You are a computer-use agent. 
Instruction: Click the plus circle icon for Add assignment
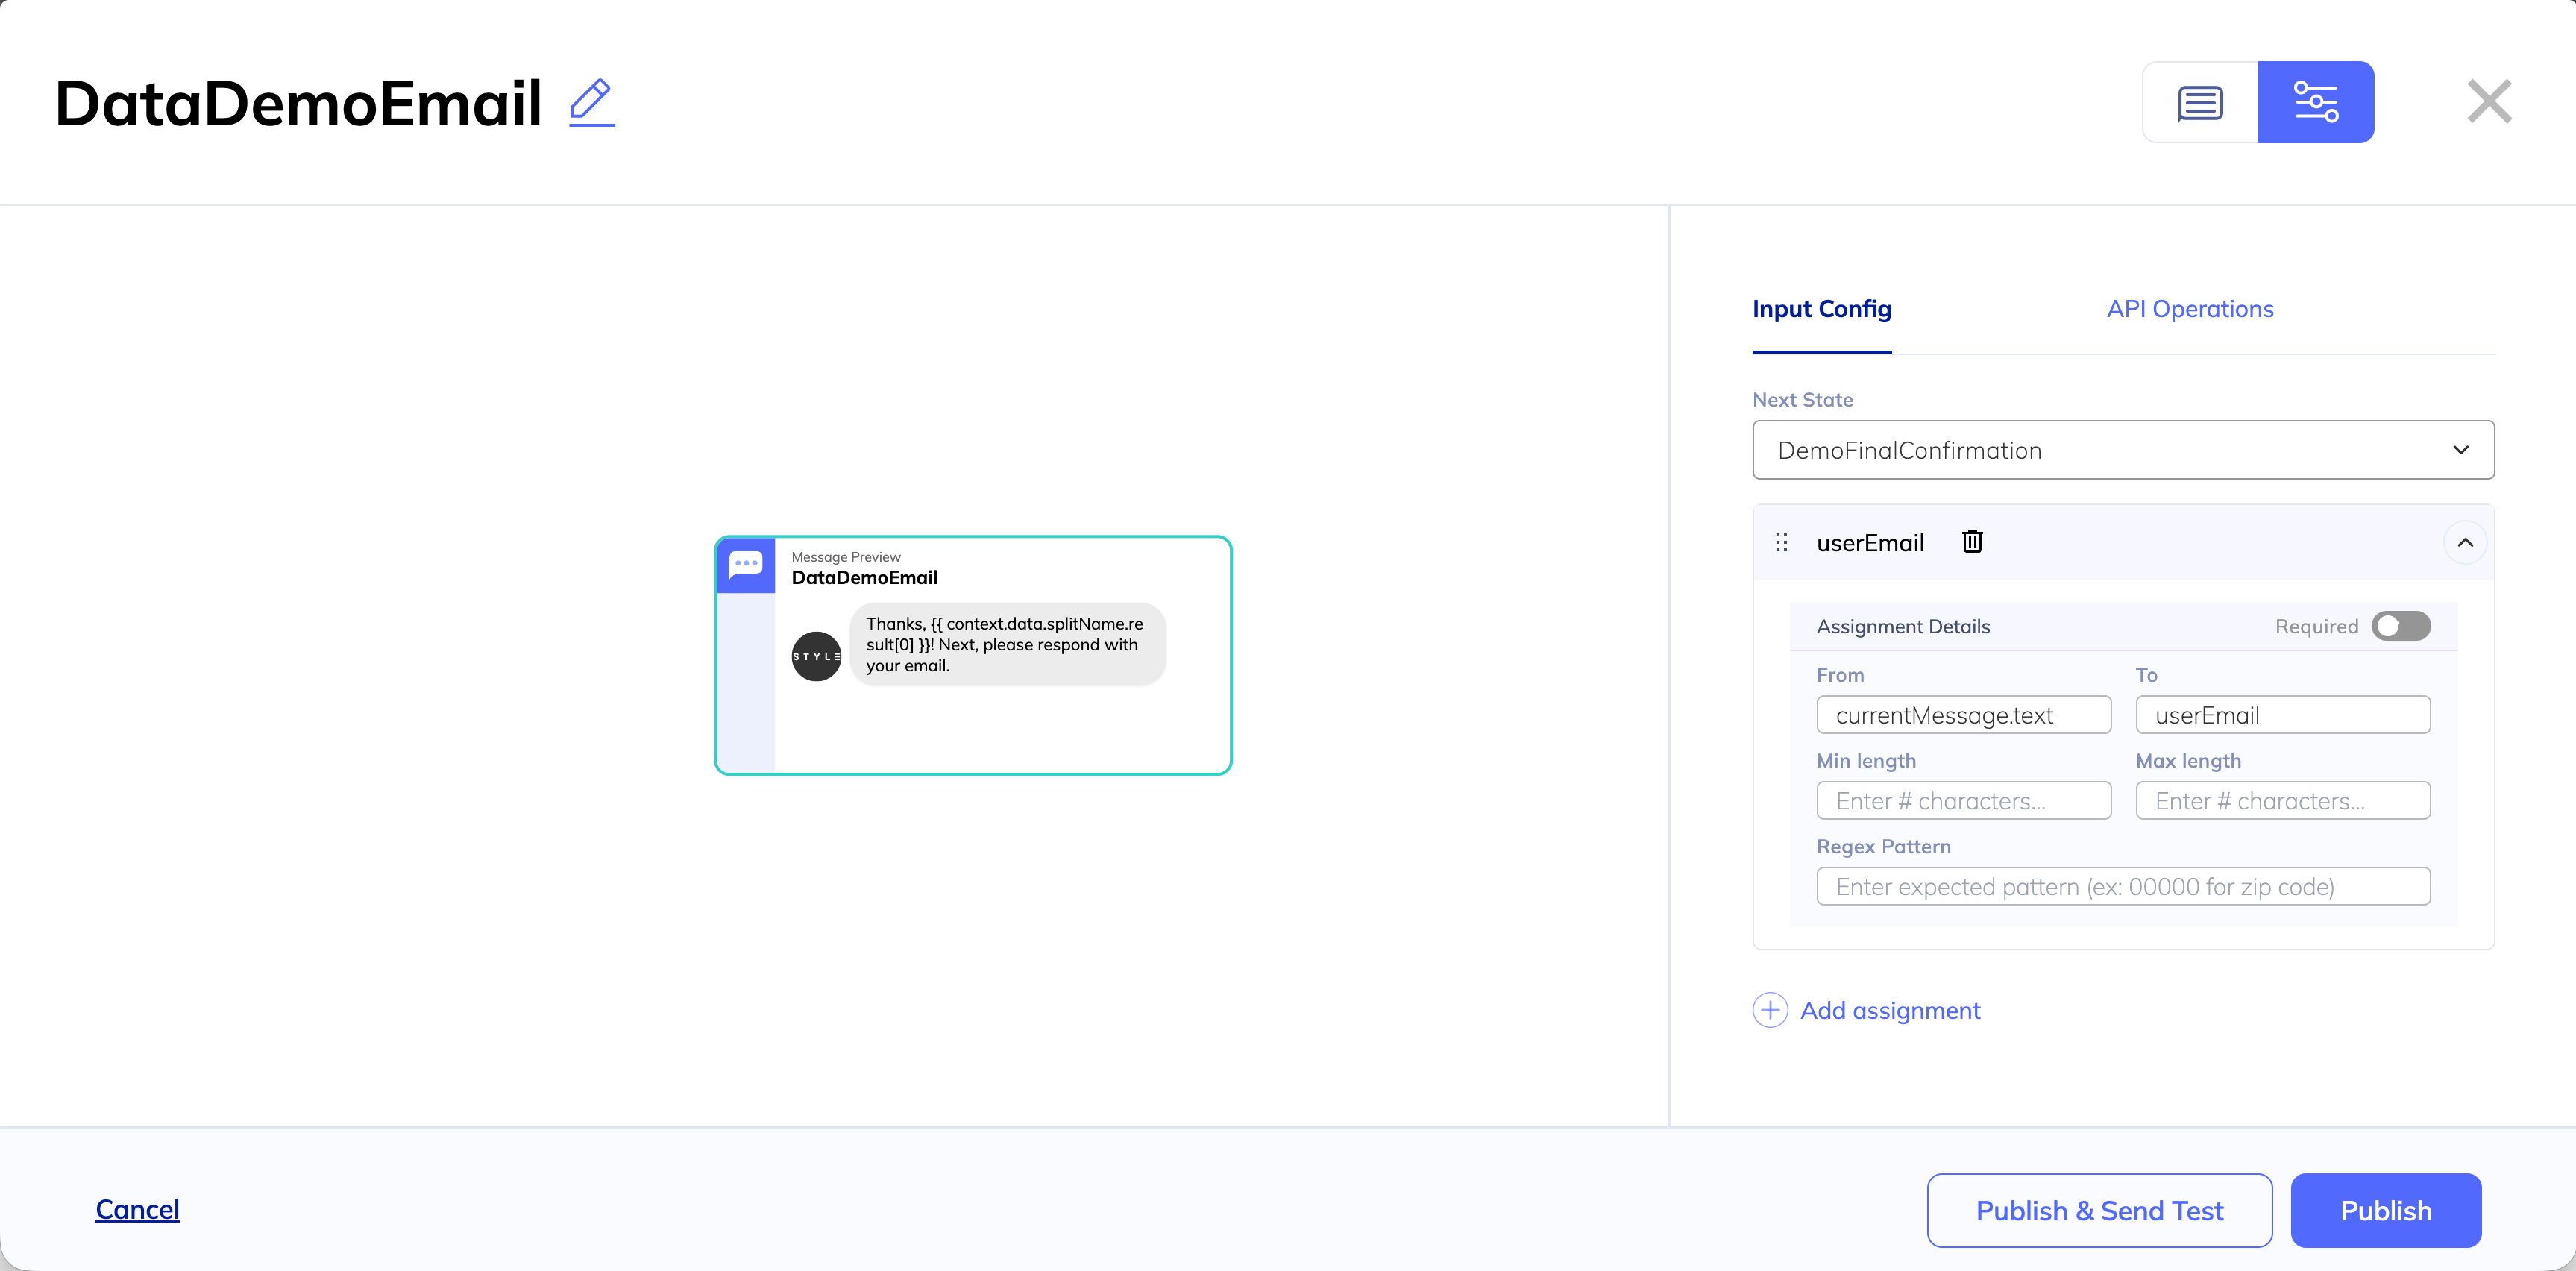pos(1770,1010)
